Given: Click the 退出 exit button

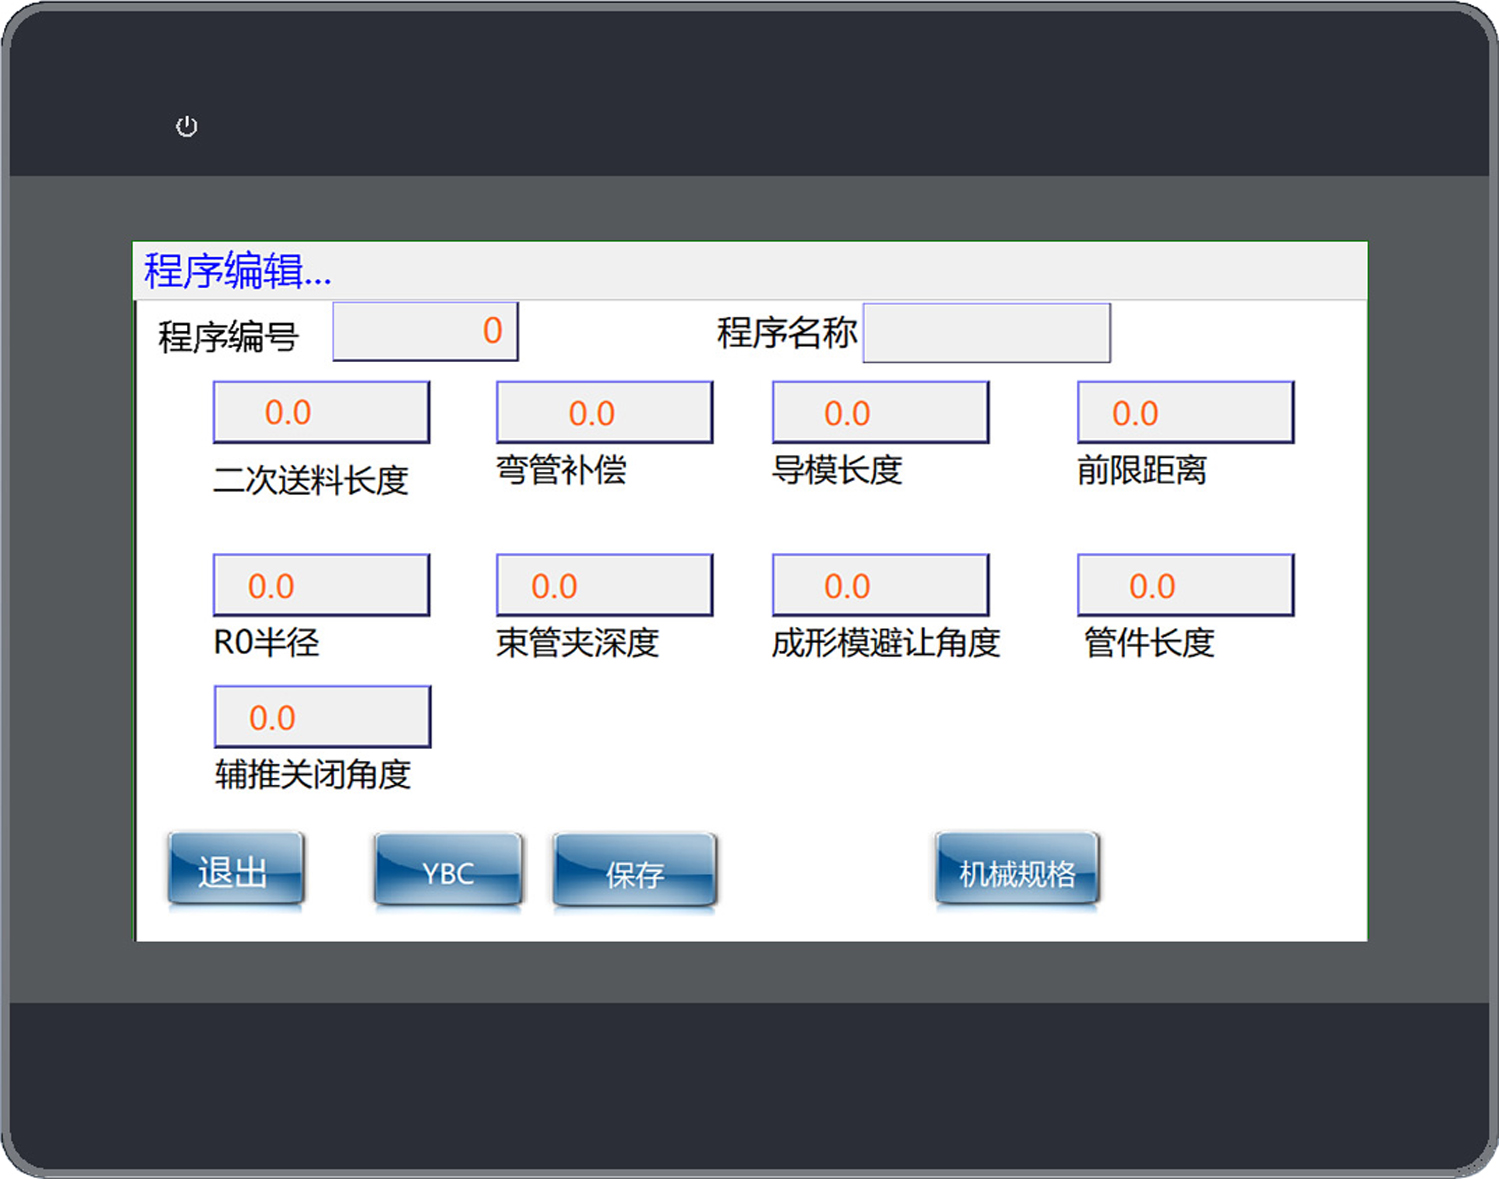Looking at the screenshot, I should pos(235,871).
